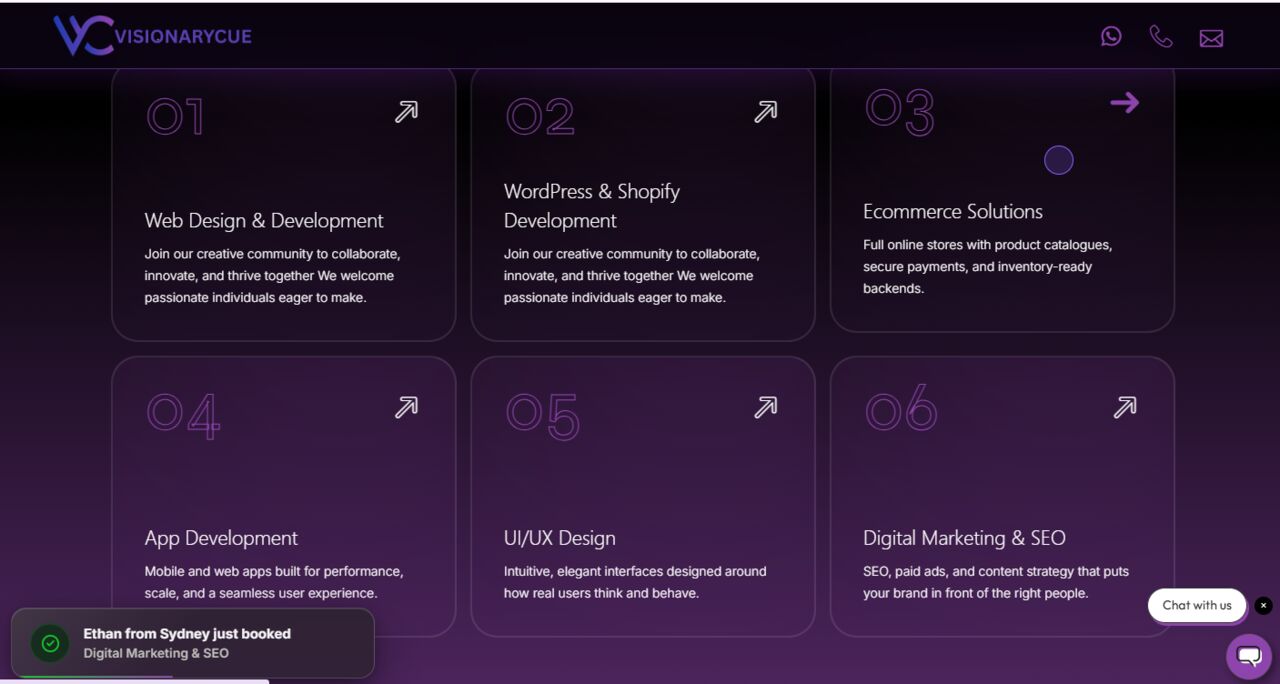Dismiss the Chat with us bubble
Screen dimensions: 1280x684
pyautogui.click(x=1264, y=605)
